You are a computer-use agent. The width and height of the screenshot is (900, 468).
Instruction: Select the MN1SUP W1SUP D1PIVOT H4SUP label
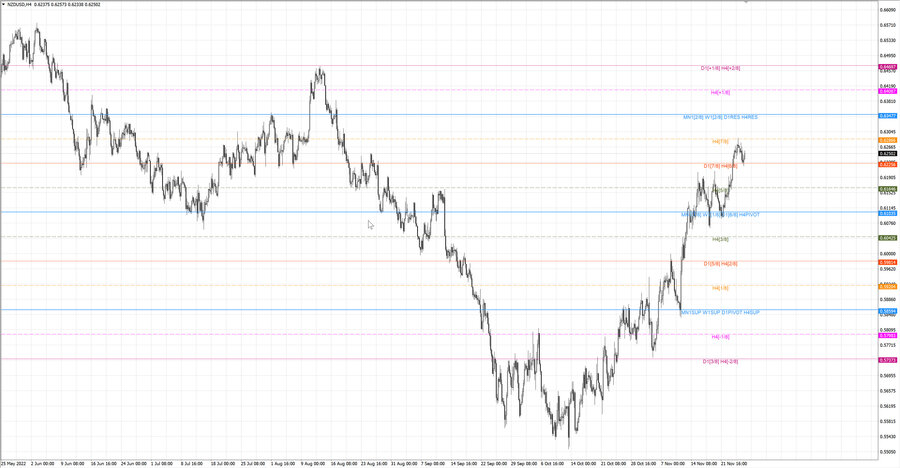click(x=720, y=313)
